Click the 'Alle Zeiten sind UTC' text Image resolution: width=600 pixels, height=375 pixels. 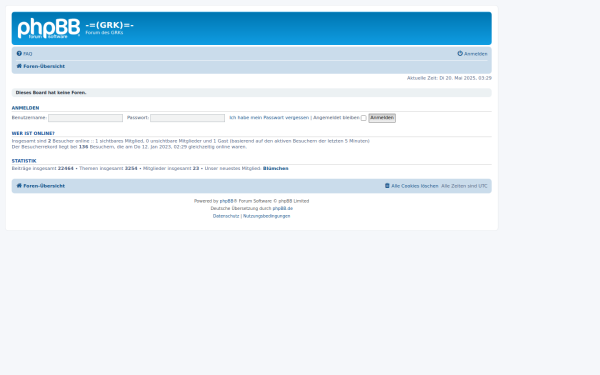tap(464, 186)
